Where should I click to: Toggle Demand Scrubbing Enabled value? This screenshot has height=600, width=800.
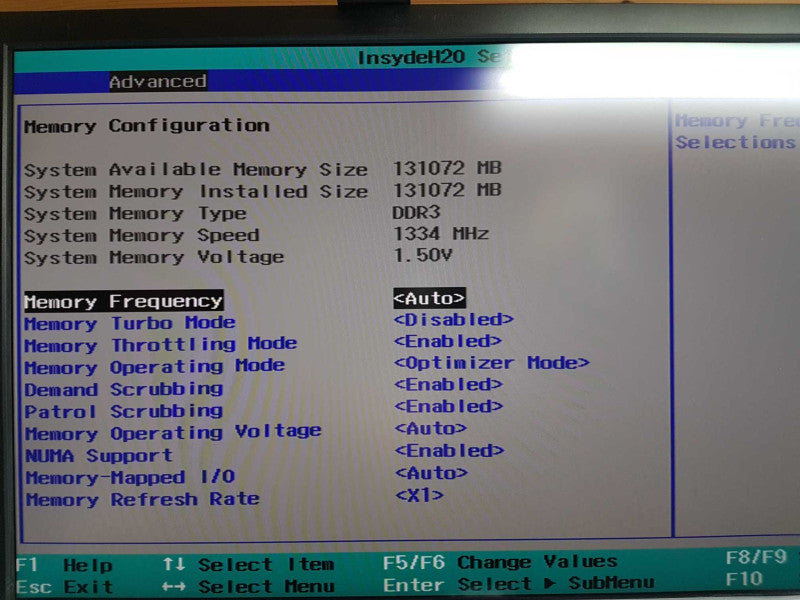(x=448, y=385)
